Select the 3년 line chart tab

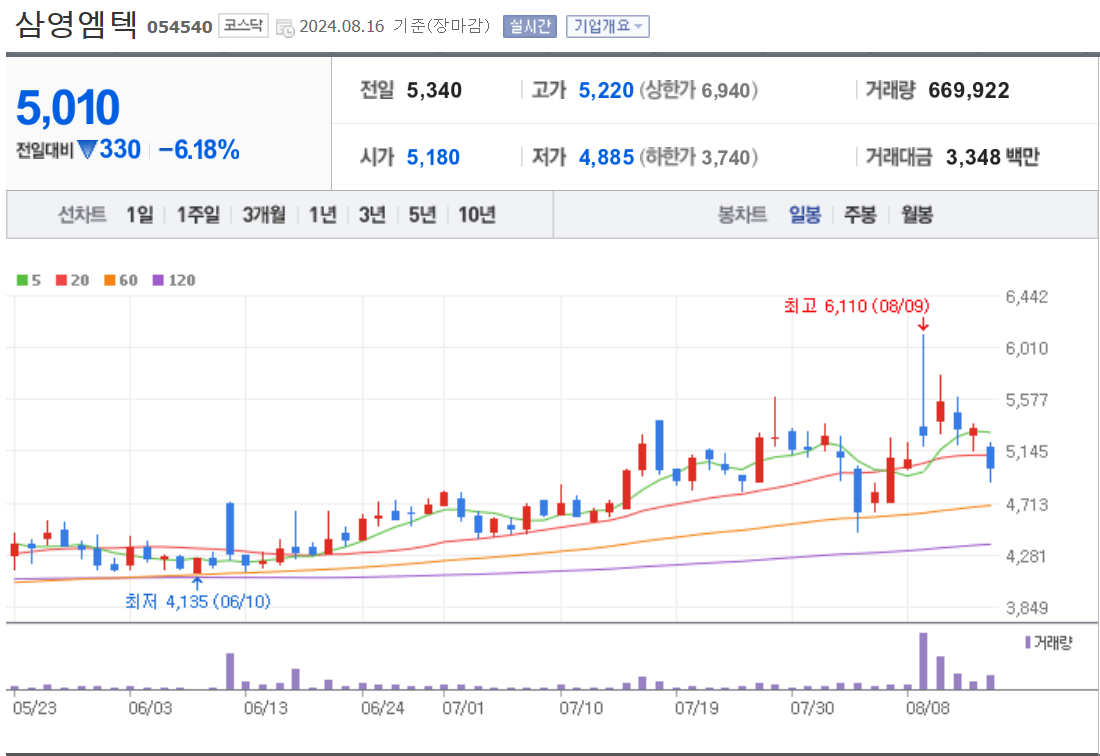coord(372,215)
